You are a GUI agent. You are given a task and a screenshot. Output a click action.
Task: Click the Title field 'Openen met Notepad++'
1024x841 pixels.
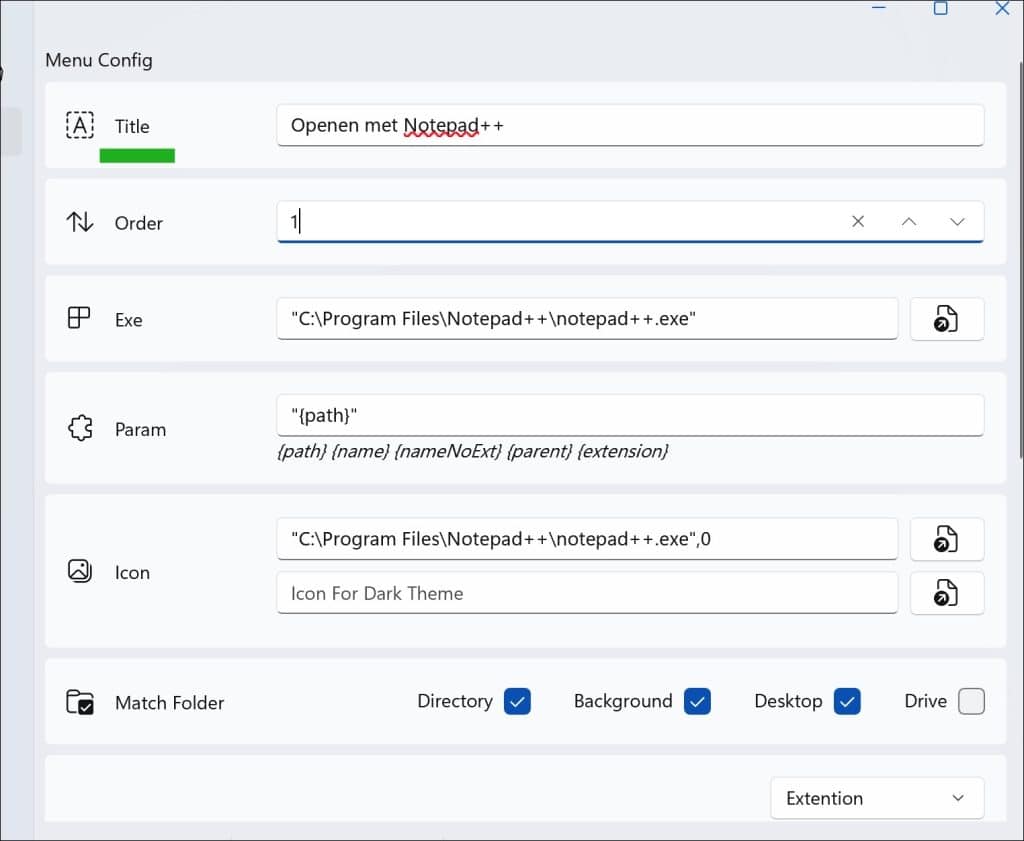(630, 126)
